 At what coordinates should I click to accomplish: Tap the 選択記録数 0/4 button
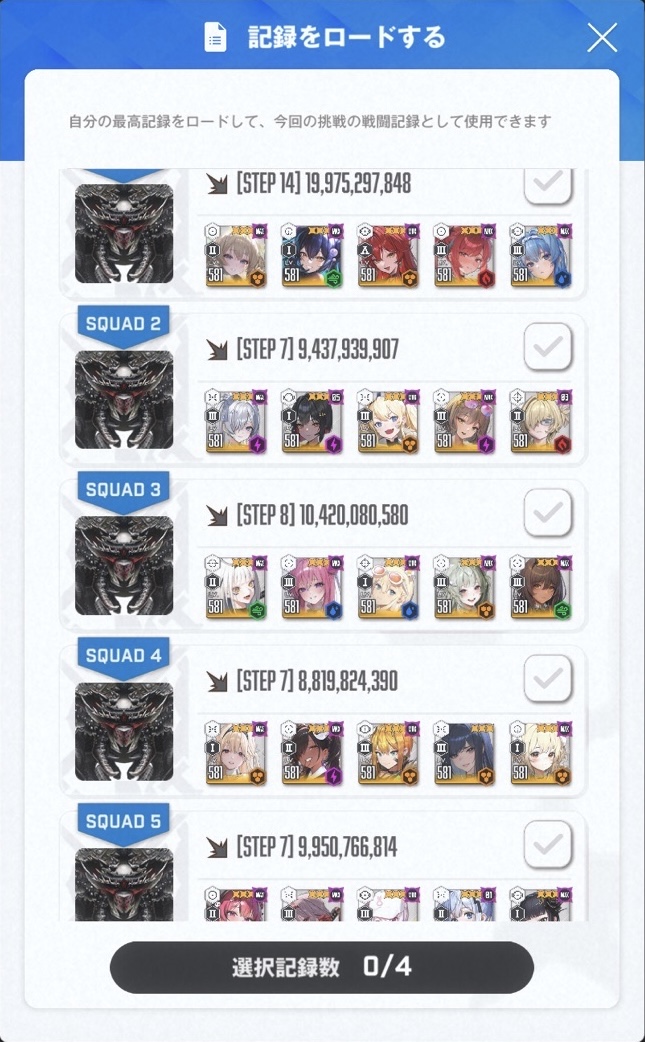[x=322, y=967]
